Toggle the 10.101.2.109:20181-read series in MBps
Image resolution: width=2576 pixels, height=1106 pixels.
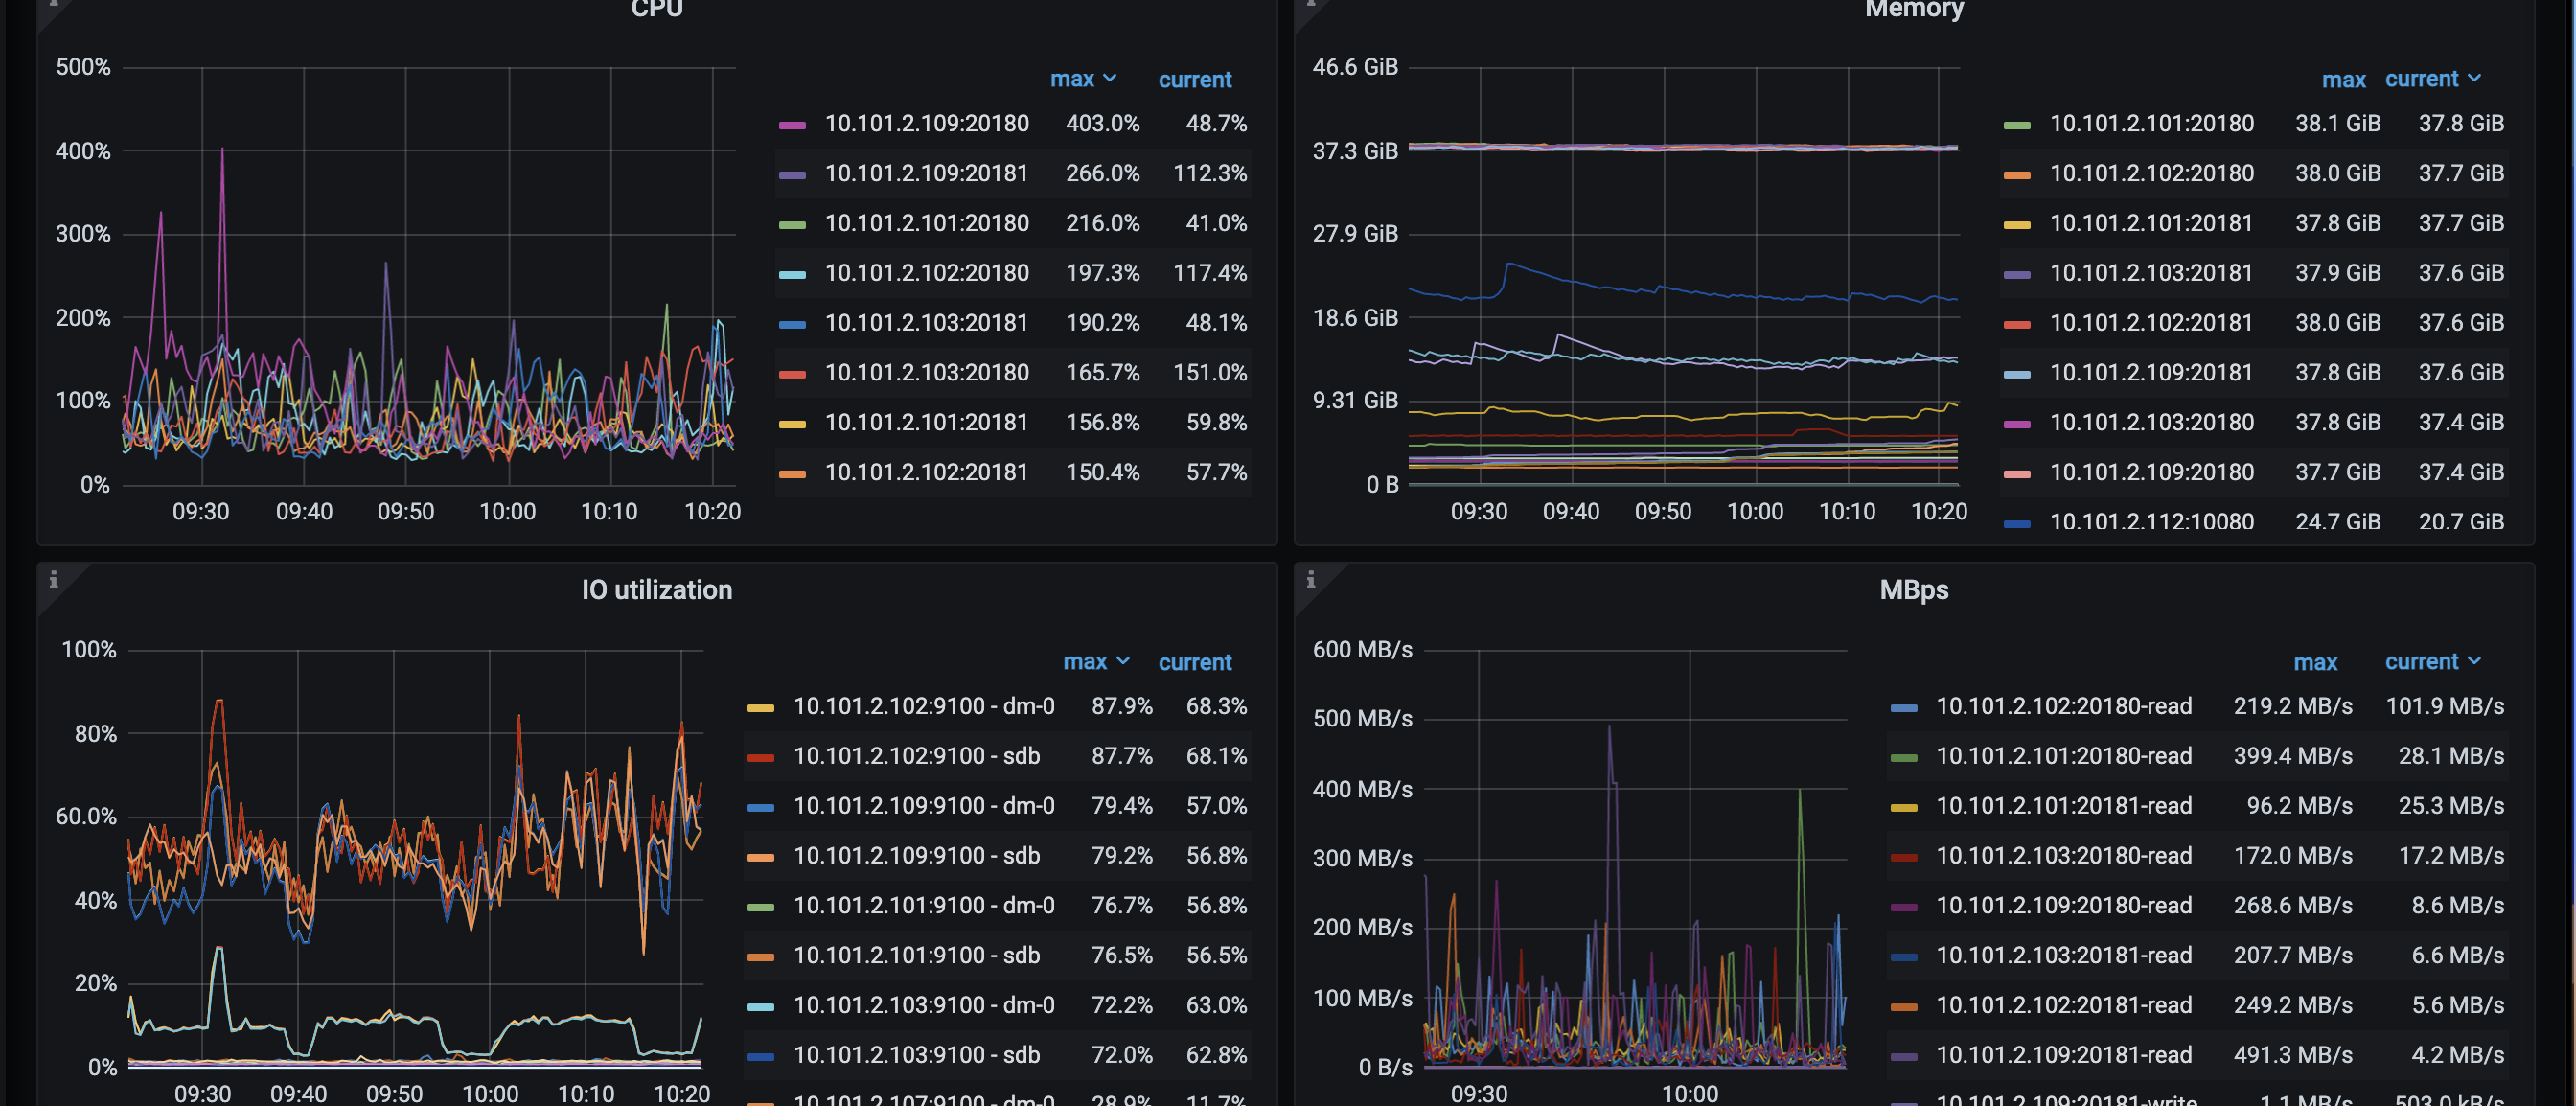point(2063,1055)
